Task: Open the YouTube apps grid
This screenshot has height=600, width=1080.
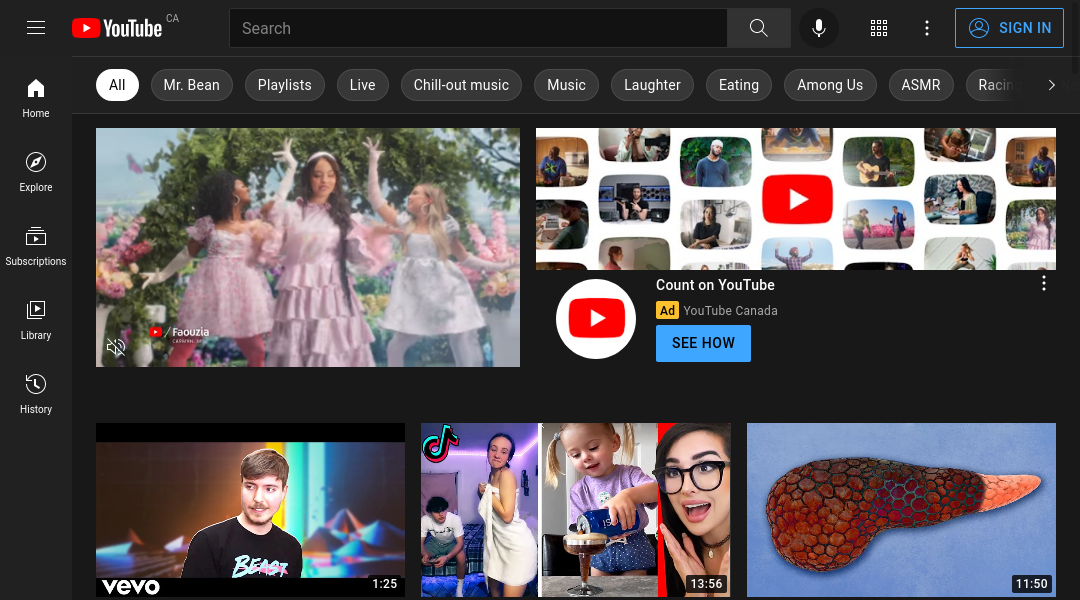Action: click(879, 28)
